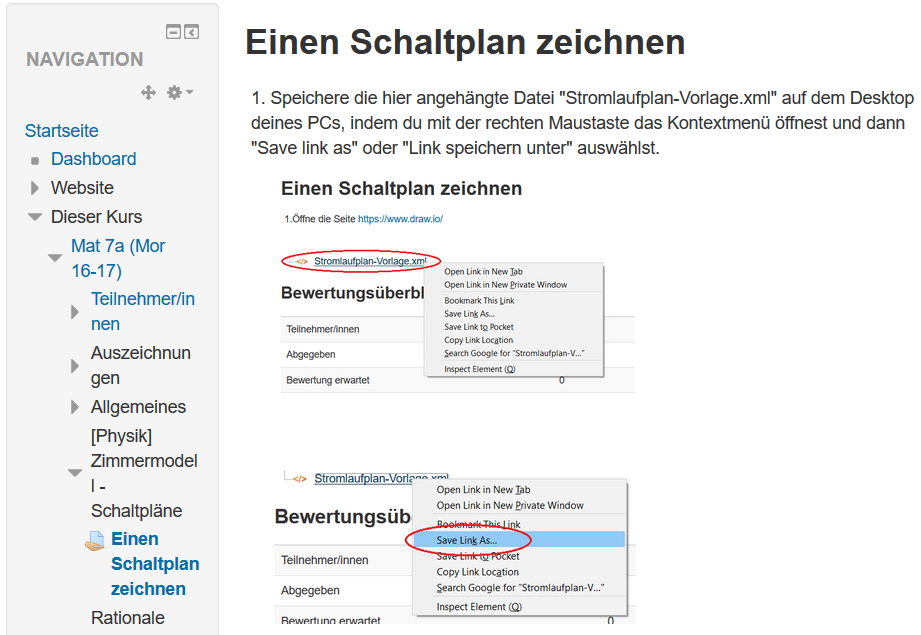This screenshot has height=635, width=921.
Task: Dock the Navigation block to the side
Action: tap(191, 32)
